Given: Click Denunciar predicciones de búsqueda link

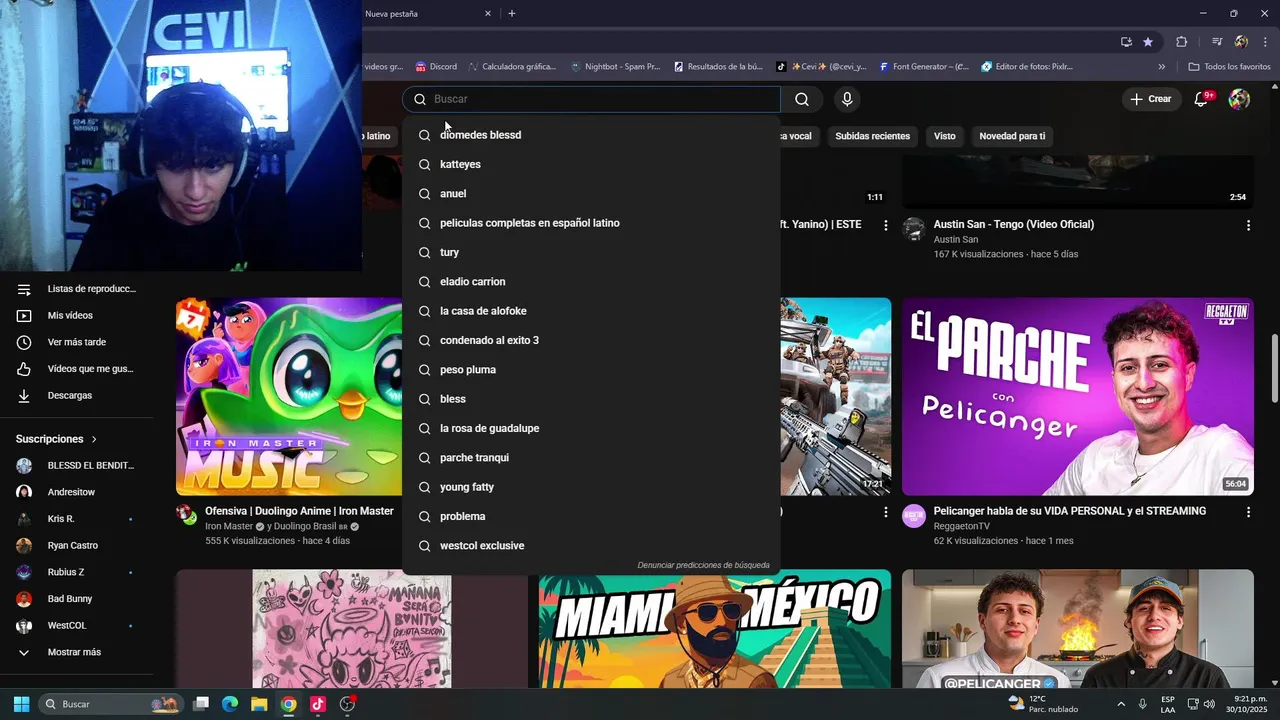Looking at the screenshot, I should click(x=703, y=565).
